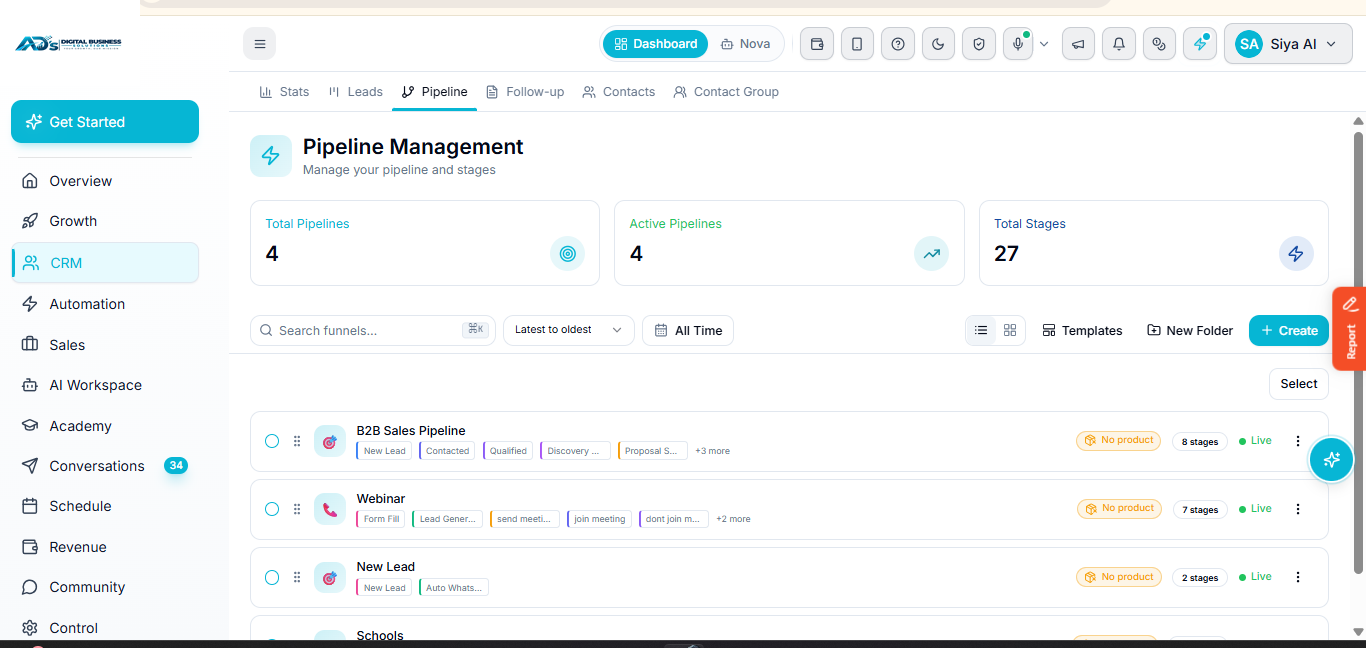The width and height of the screenshot is (1366, 648).
Task: Click the B2B Sales Pipeline drag handle
Action: click(x=297, y=441)
